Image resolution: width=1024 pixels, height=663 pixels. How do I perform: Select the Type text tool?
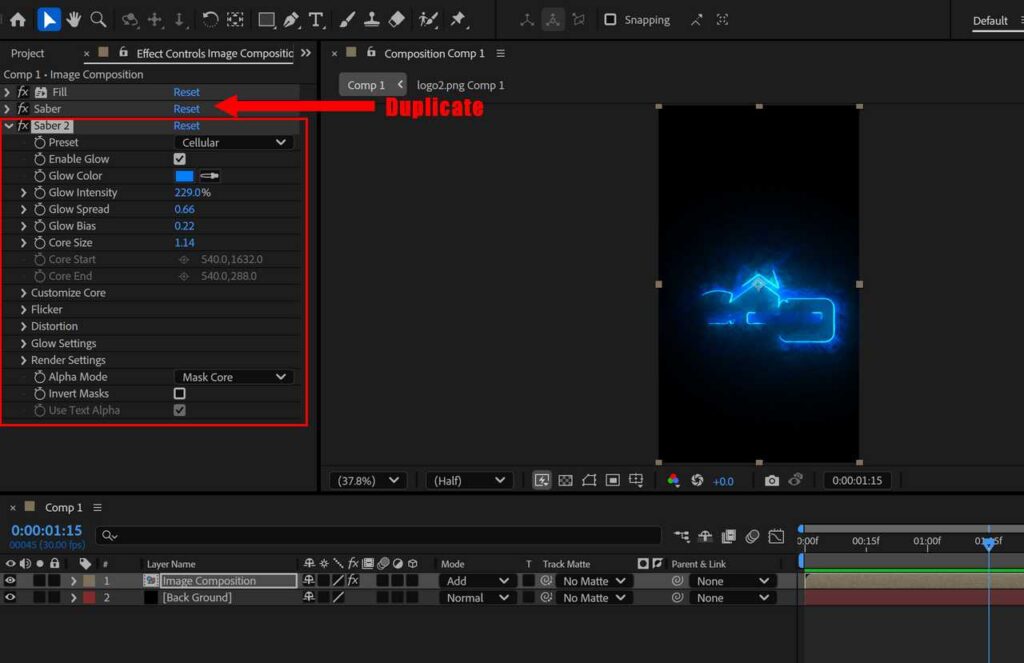click(316, 20)
